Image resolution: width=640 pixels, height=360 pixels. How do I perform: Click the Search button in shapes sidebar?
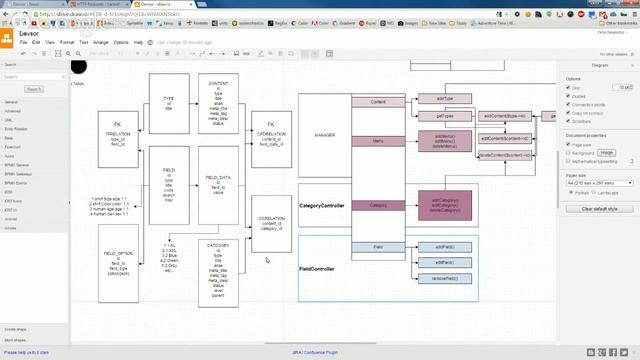[x=34, y=89]
